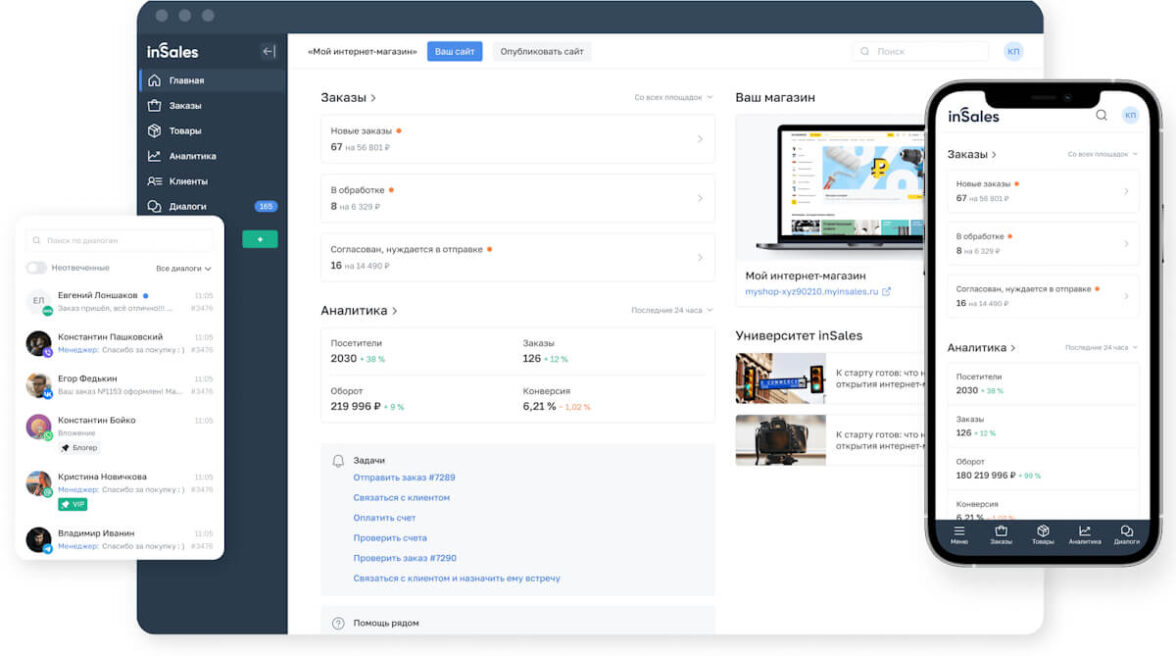Image resolution: width=1176 pixels, height=656 pixels.
Task: Open the КП user avatar in header
Action: 1013,51
